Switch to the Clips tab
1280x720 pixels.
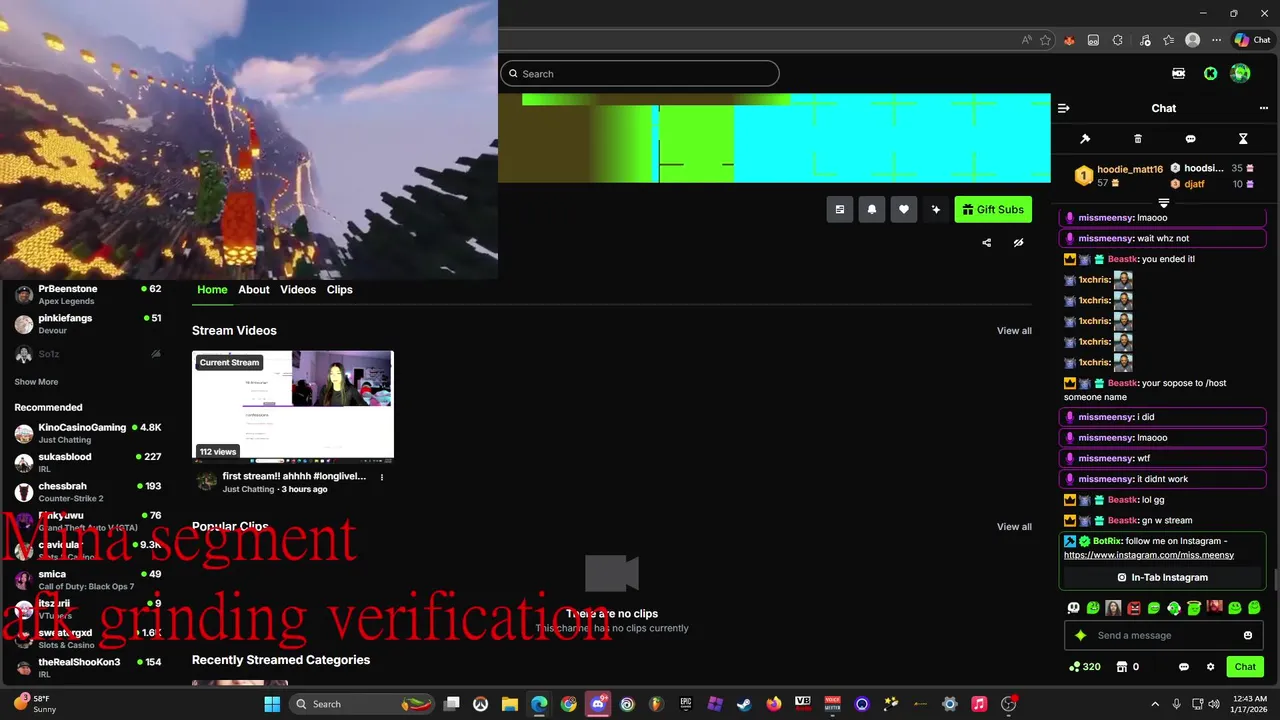click(340, 289)
